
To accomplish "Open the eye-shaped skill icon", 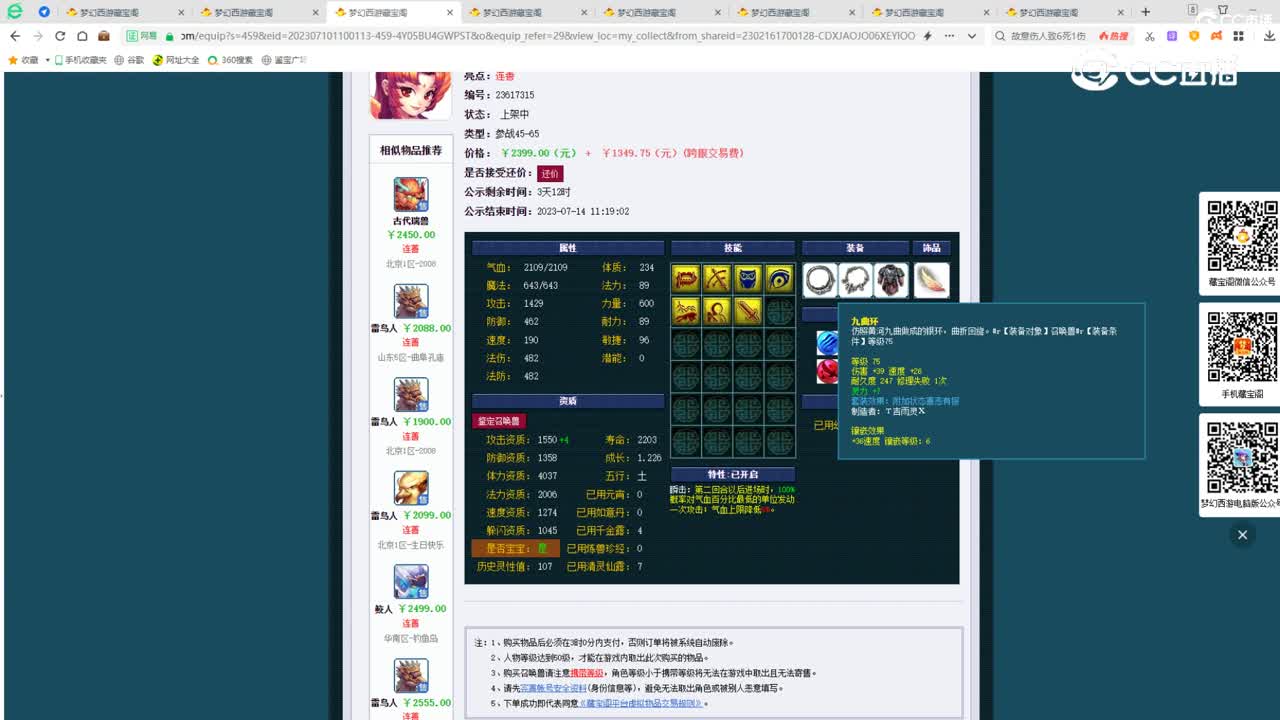I will point(780,278).
